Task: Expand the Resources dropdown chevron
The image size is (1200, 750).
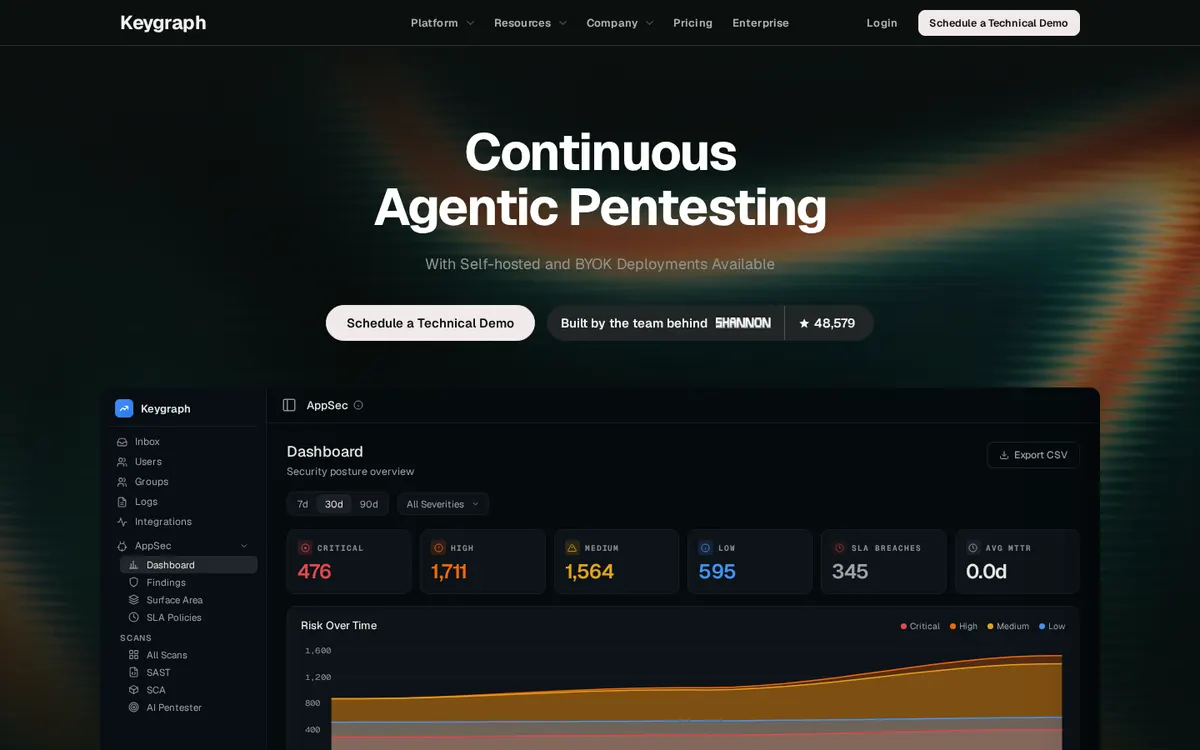Action: [562, 23]
